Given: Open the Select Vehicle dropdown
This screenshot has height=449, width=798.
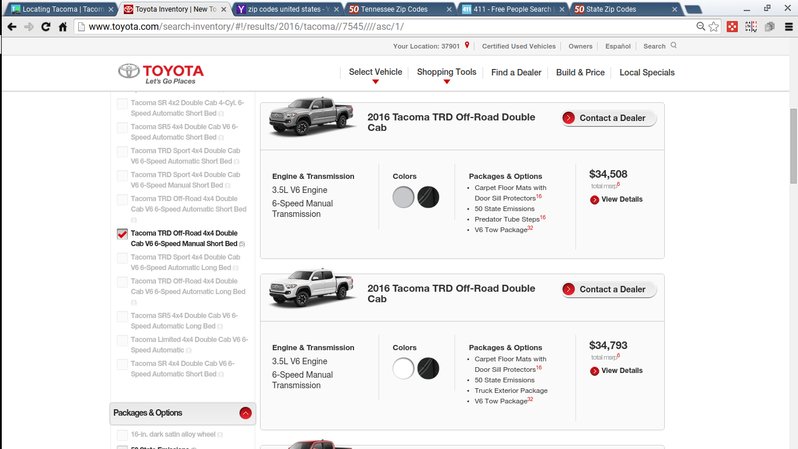Looking at the screenshot, I should pos(375,72).
